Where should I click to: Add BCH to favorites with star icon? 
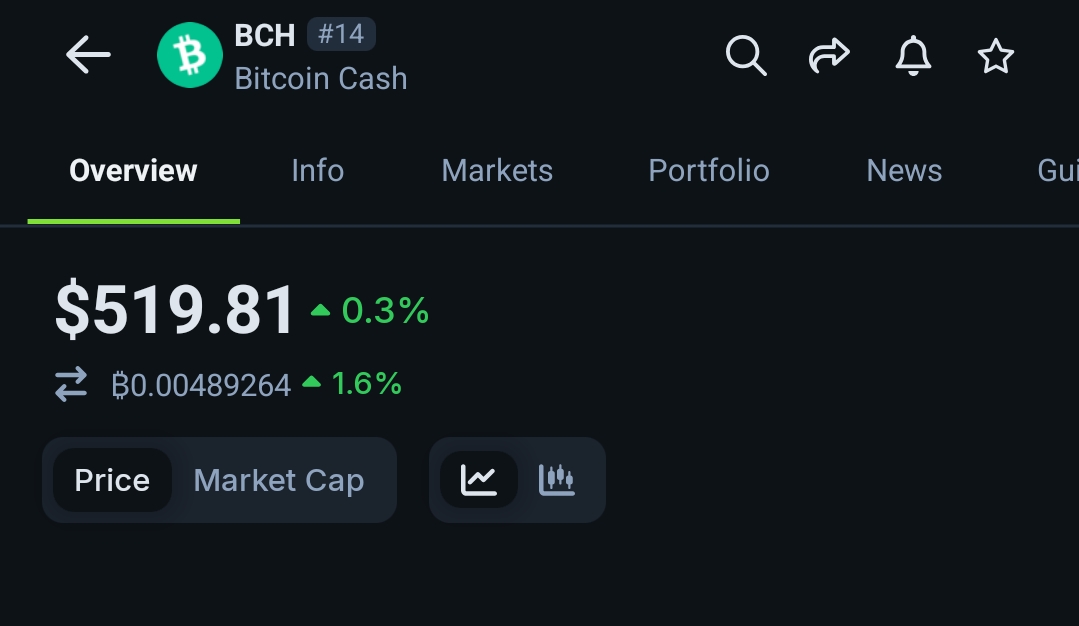[996, 56]
